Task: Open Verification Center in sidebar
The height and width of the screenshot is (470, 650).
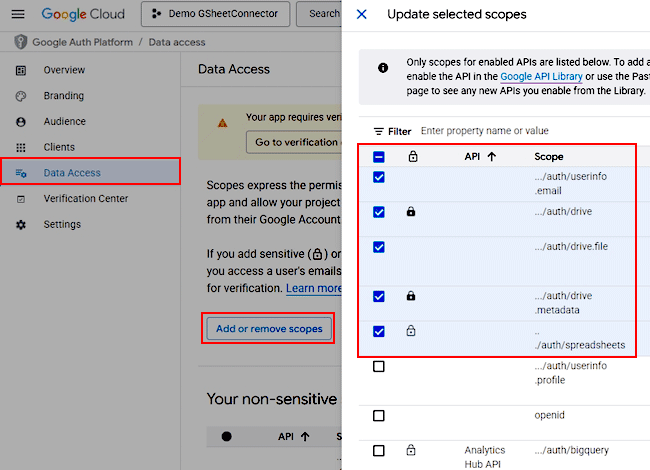Action: [85, 199]
